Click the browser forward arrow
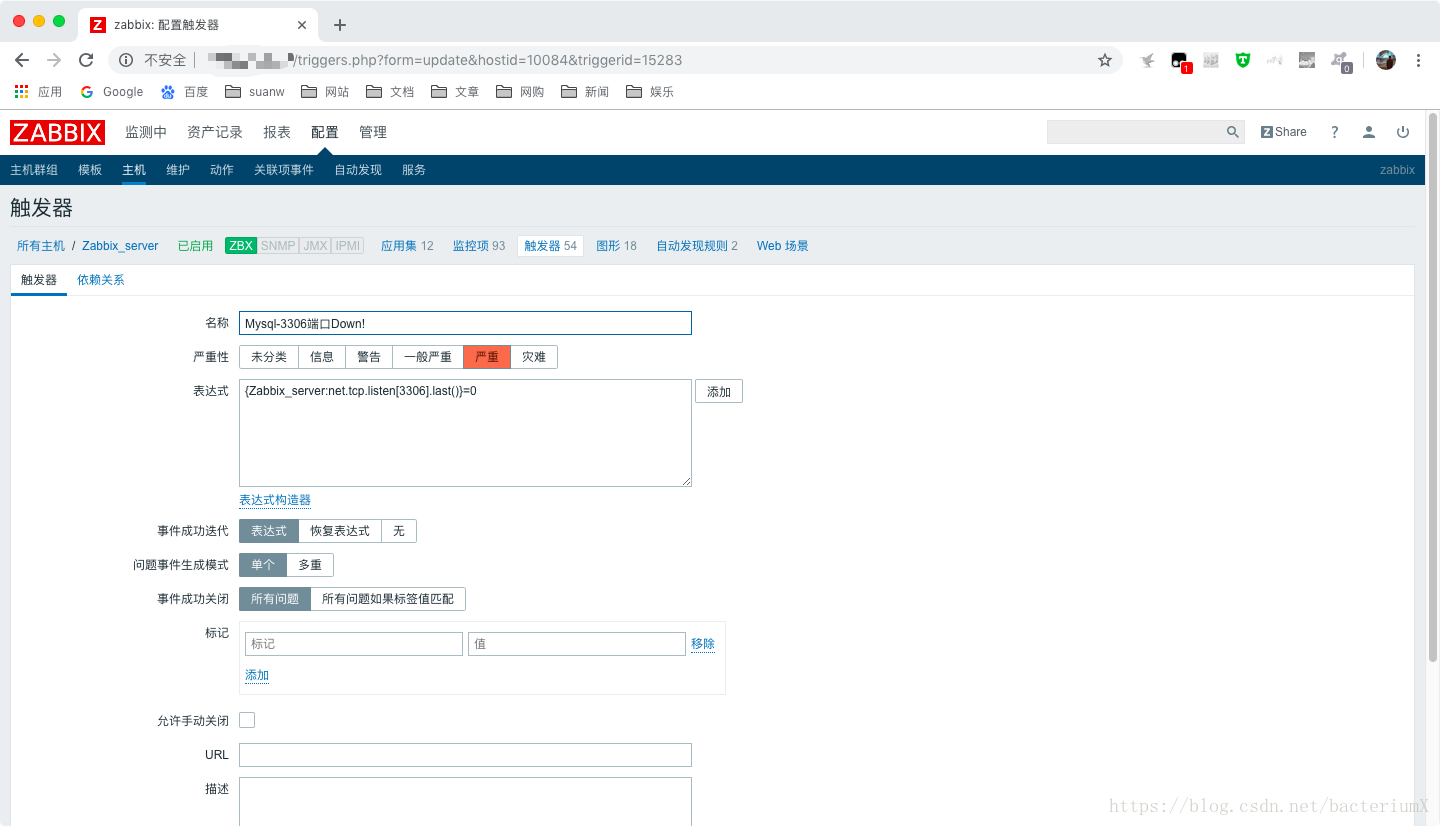This screenshot has height=826, width=1440. coord(54,60)
